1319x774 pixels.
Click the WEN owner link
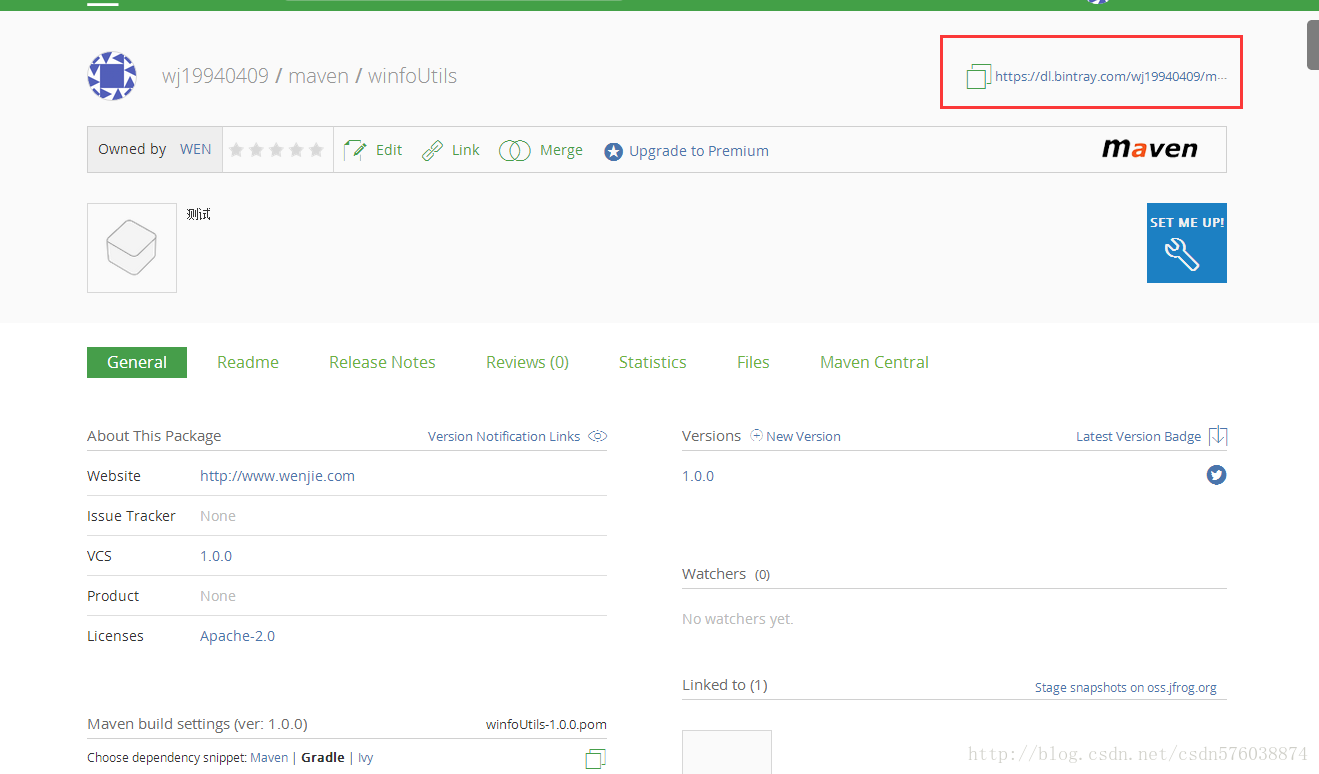(x=195, y=149)
